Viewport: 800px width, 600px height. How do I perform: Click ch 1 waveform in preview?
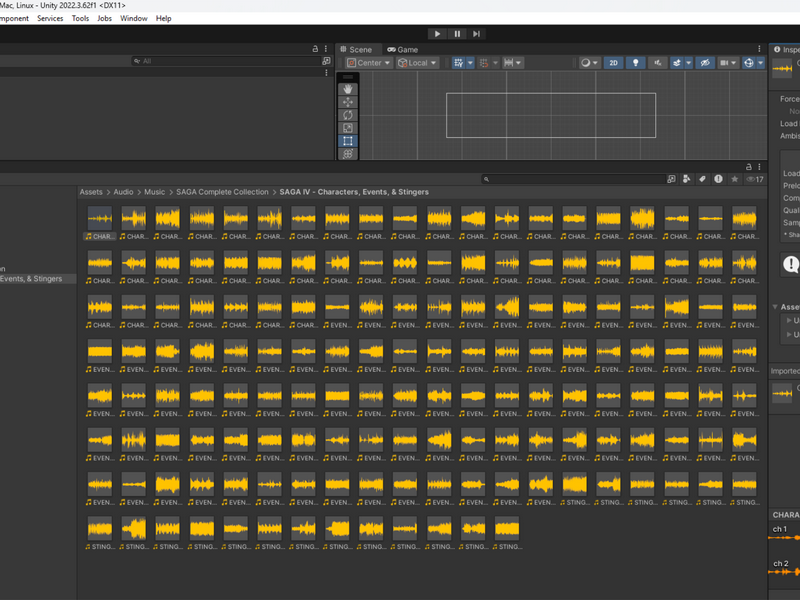click(784, 537)
